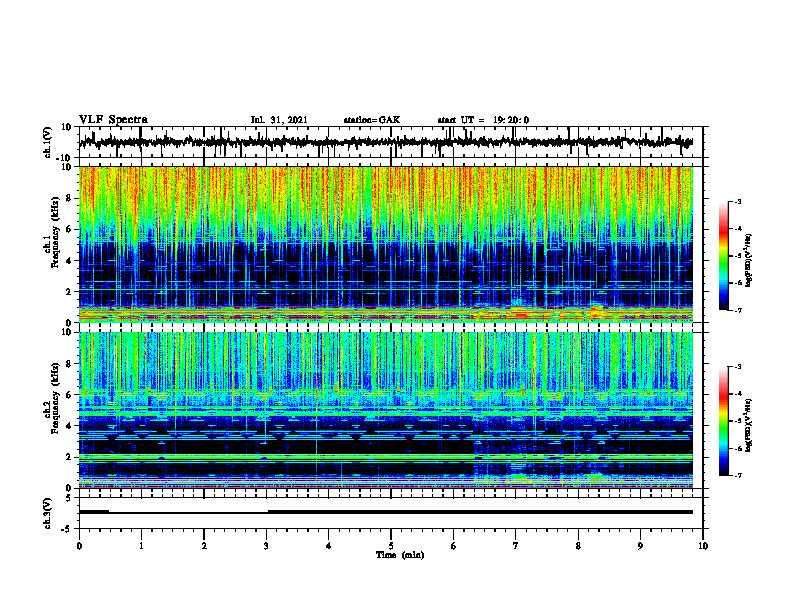Click the "7" tick label on time axis
792x612 pixels.
click(516, 546)
